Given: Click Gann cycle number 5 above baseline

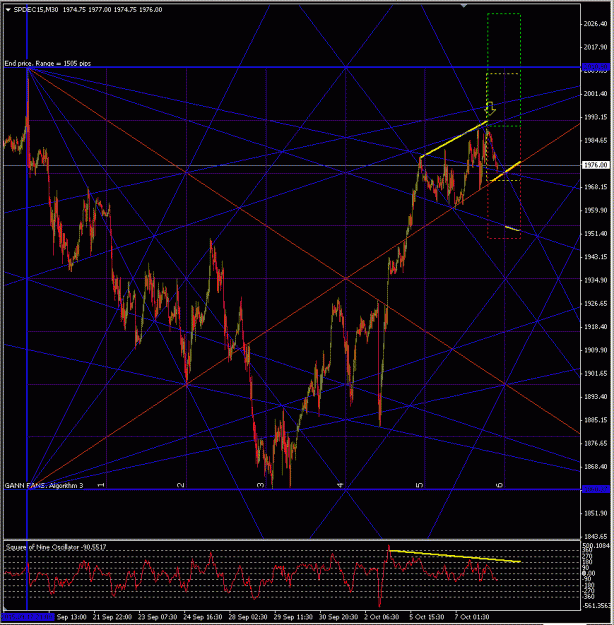Looking at the screenshot, I should pyautogui.click(x=420, y=485).
